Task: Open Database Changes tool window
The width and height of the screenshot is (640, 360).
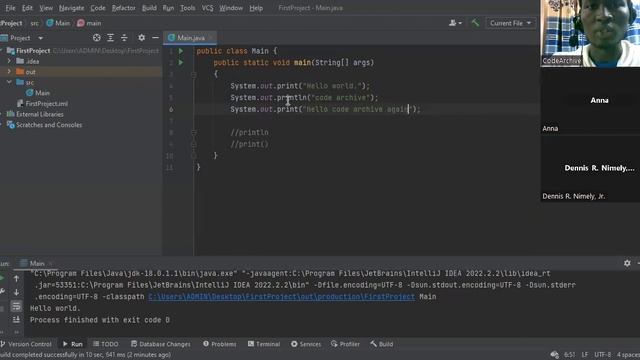Action: click(x=160, y=344)
